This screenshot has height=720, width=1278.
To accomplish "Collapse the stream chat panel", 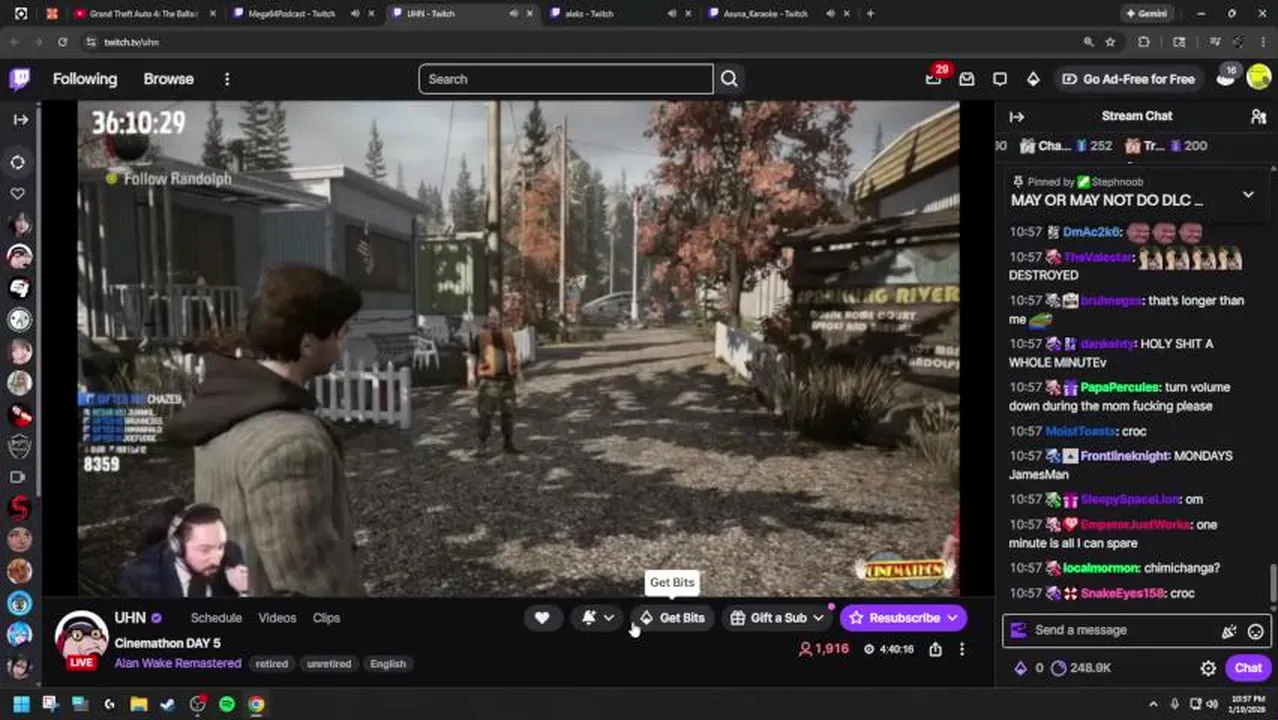I will click(1016, 117).
